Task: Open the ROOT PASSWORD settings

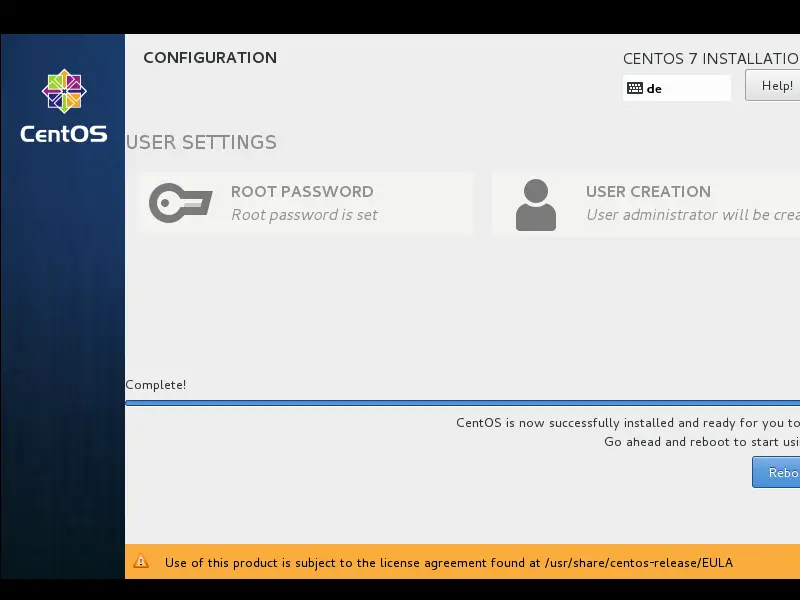Action: point(305,204)
